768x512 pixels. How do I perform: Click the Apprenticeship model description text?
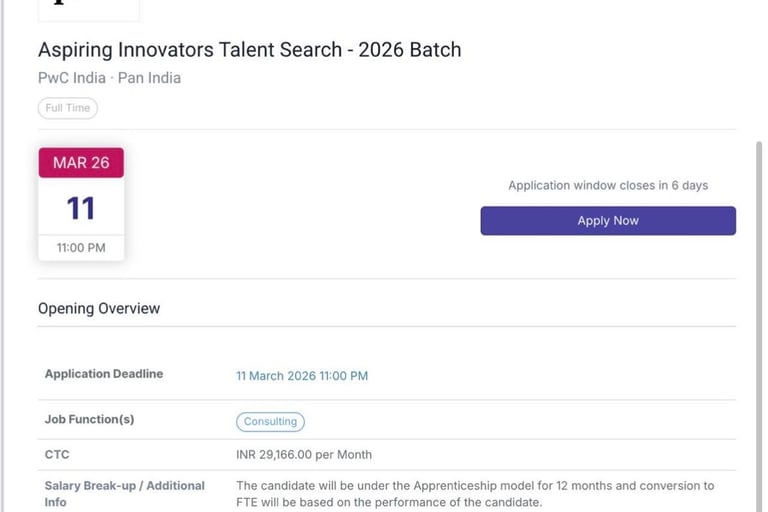(x=475, y=494)
